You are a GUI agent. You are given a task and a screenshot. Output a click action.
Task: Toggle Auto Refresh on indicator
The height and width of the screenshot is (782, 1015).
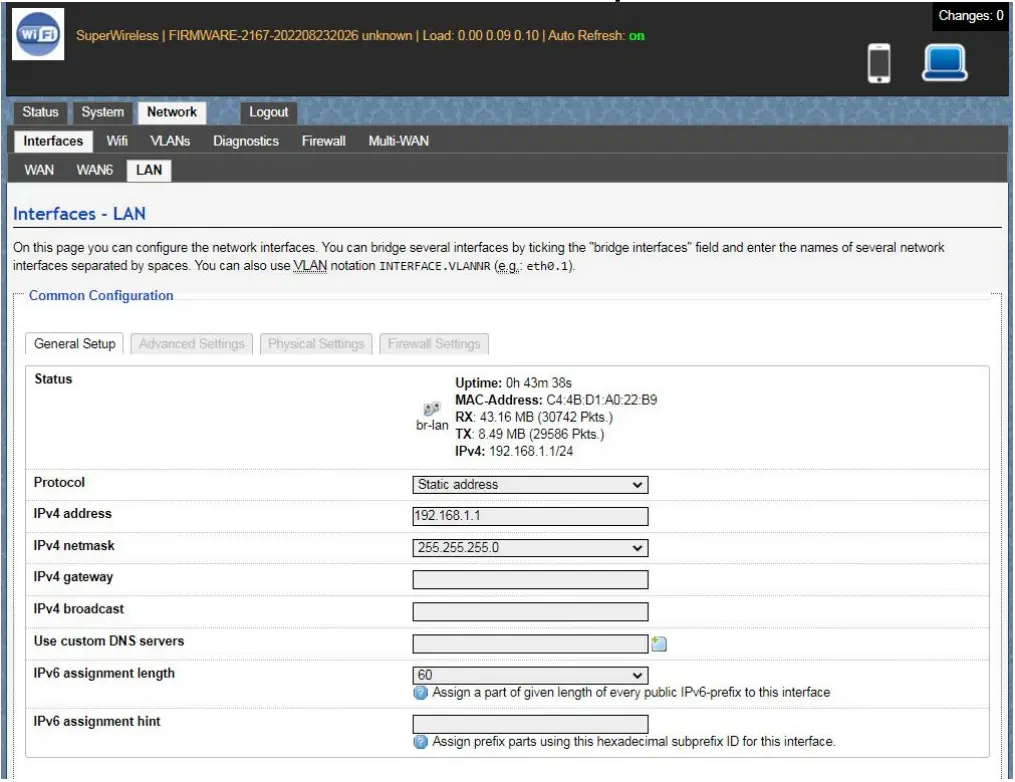coord(636,36)
